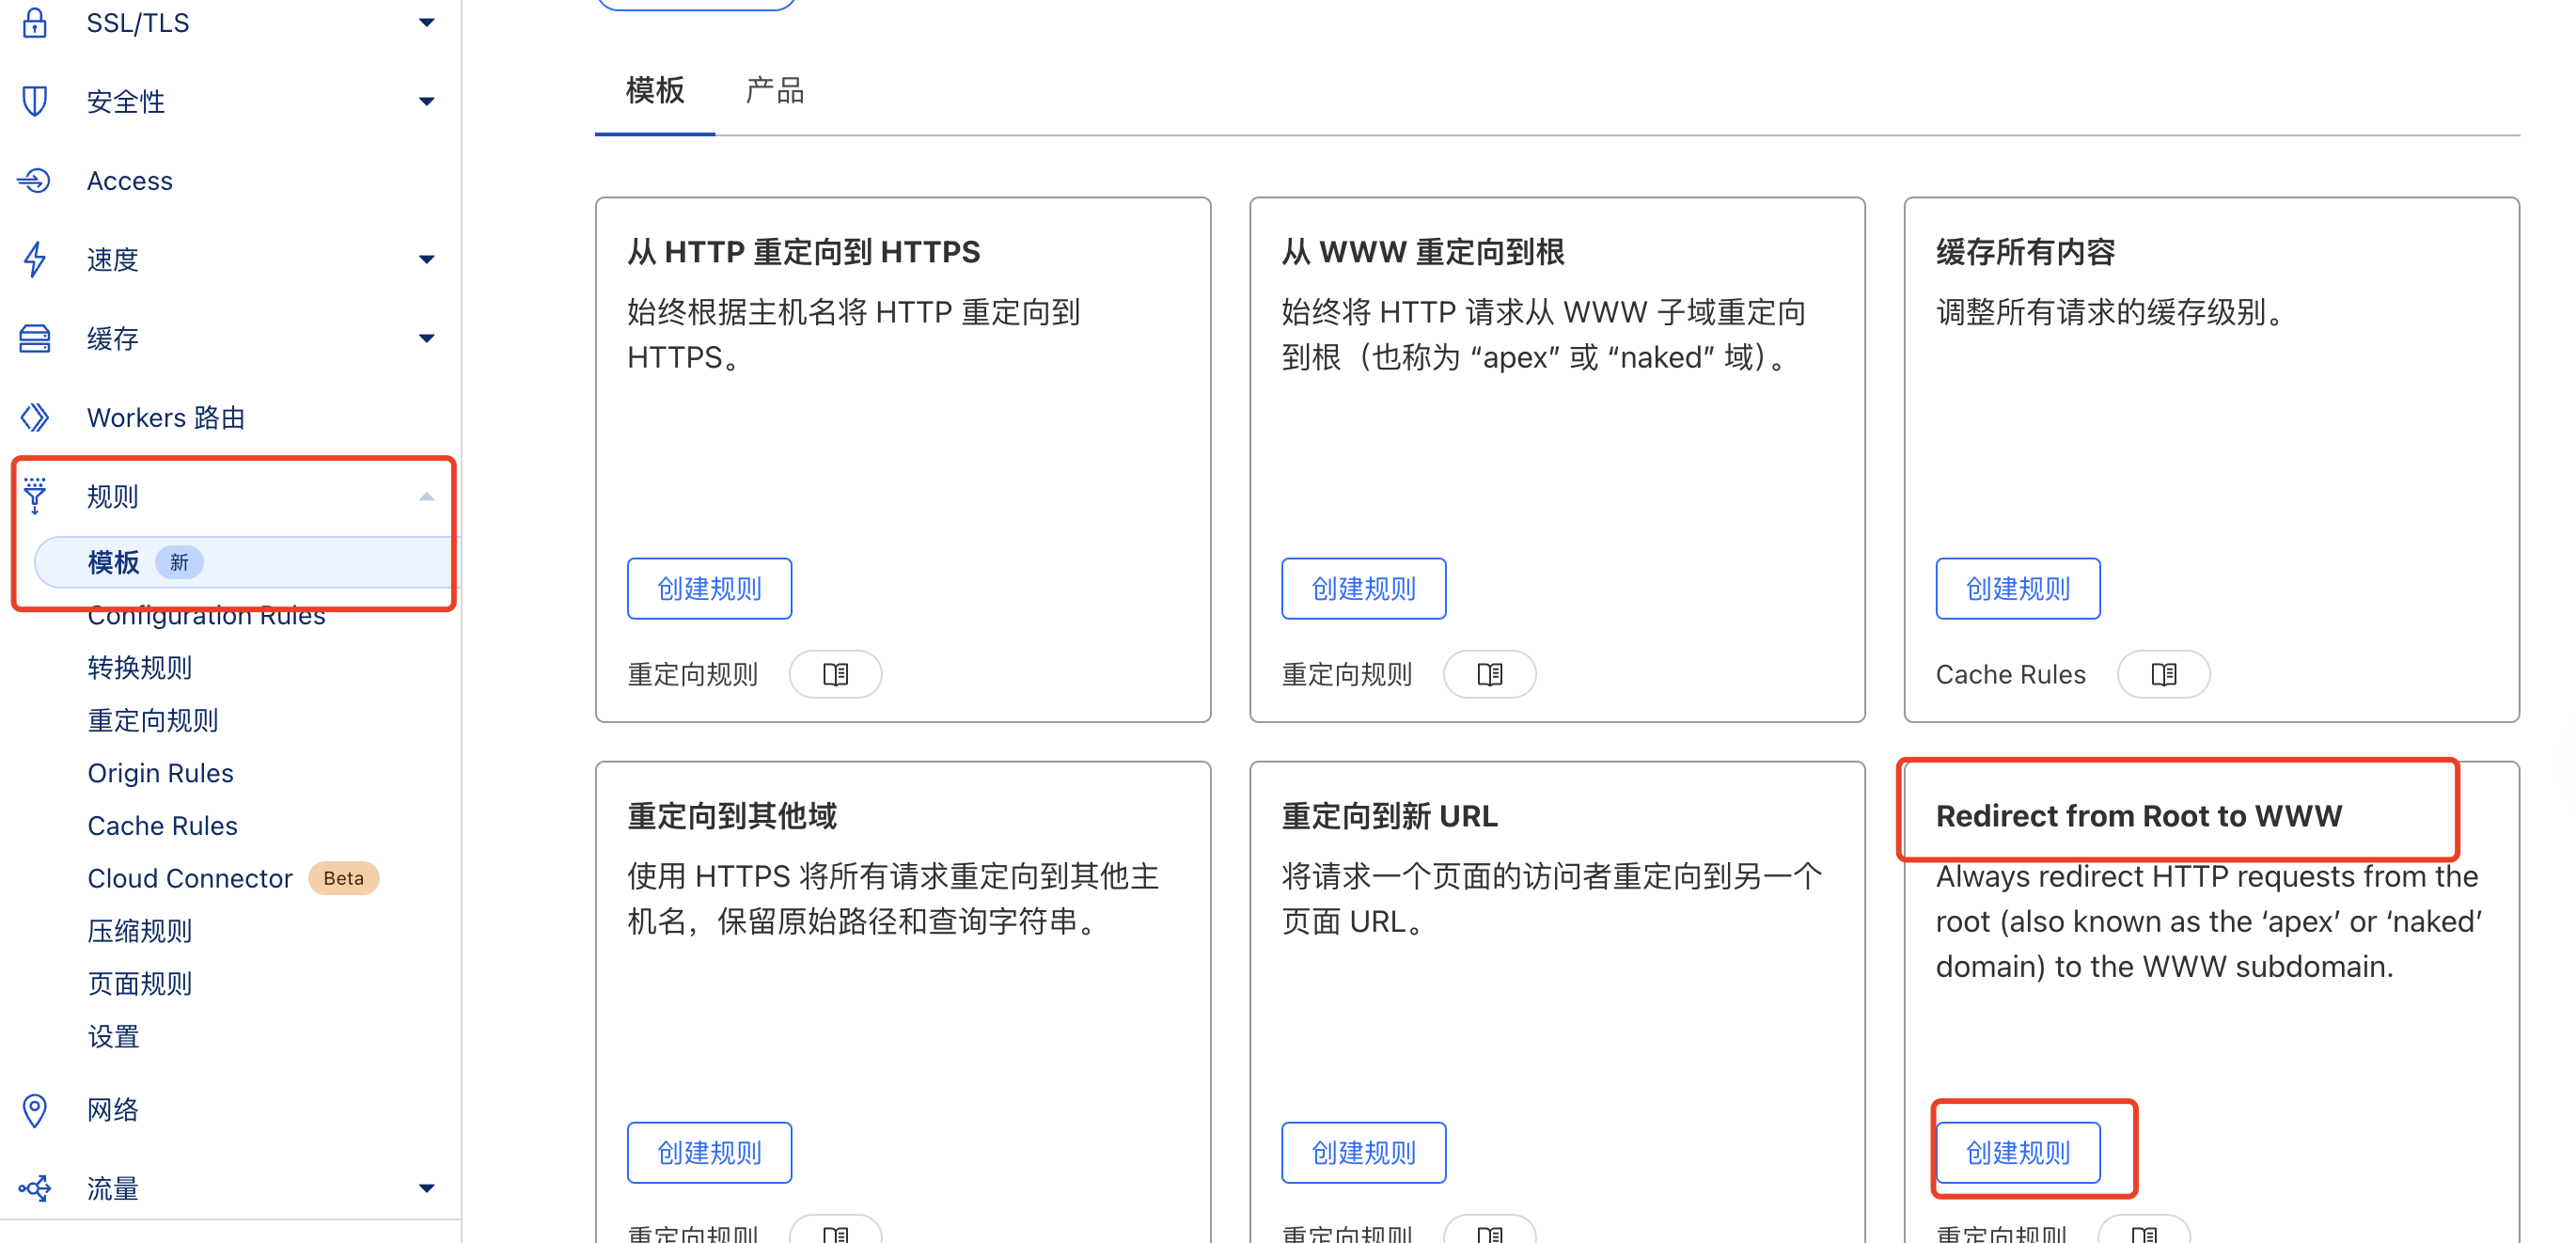Open 重定向规则 in sidebar

click(152, 720)
